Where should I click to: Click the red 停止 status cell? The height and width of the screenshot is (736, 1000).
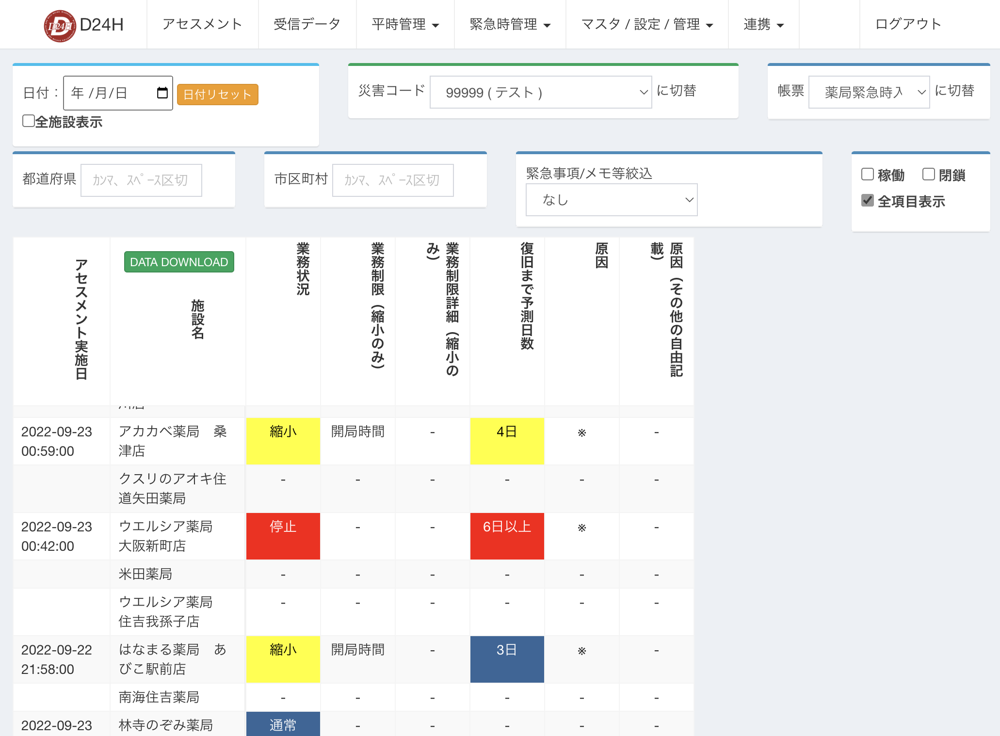[283, 536]
